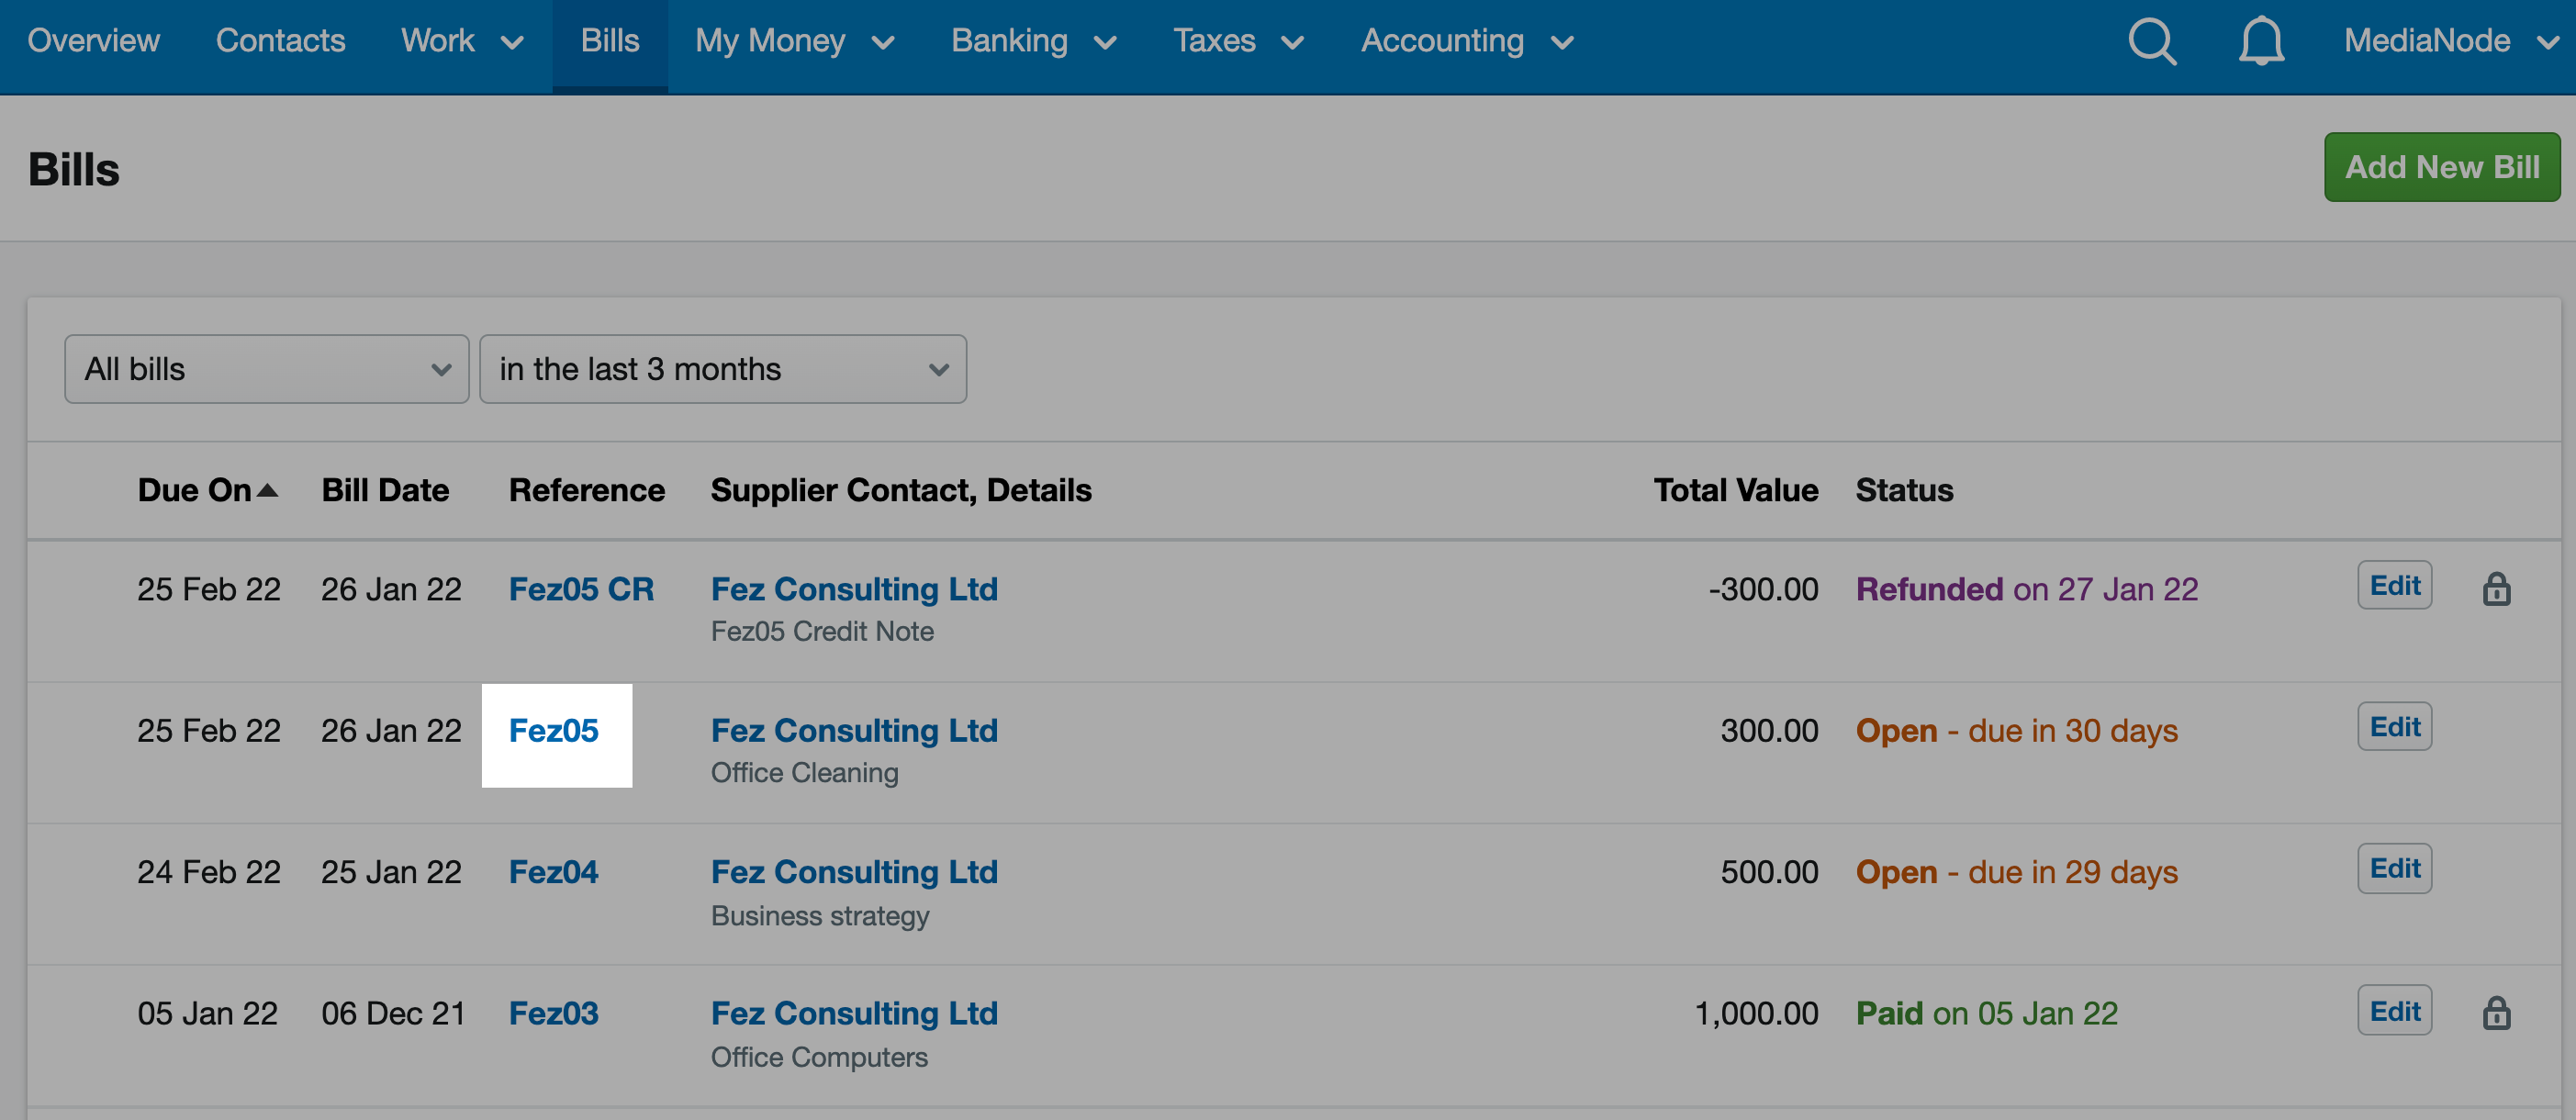Click the 'Office Computers' description
This screenshot has width=2576, height=1120.
click(819, 1057)
